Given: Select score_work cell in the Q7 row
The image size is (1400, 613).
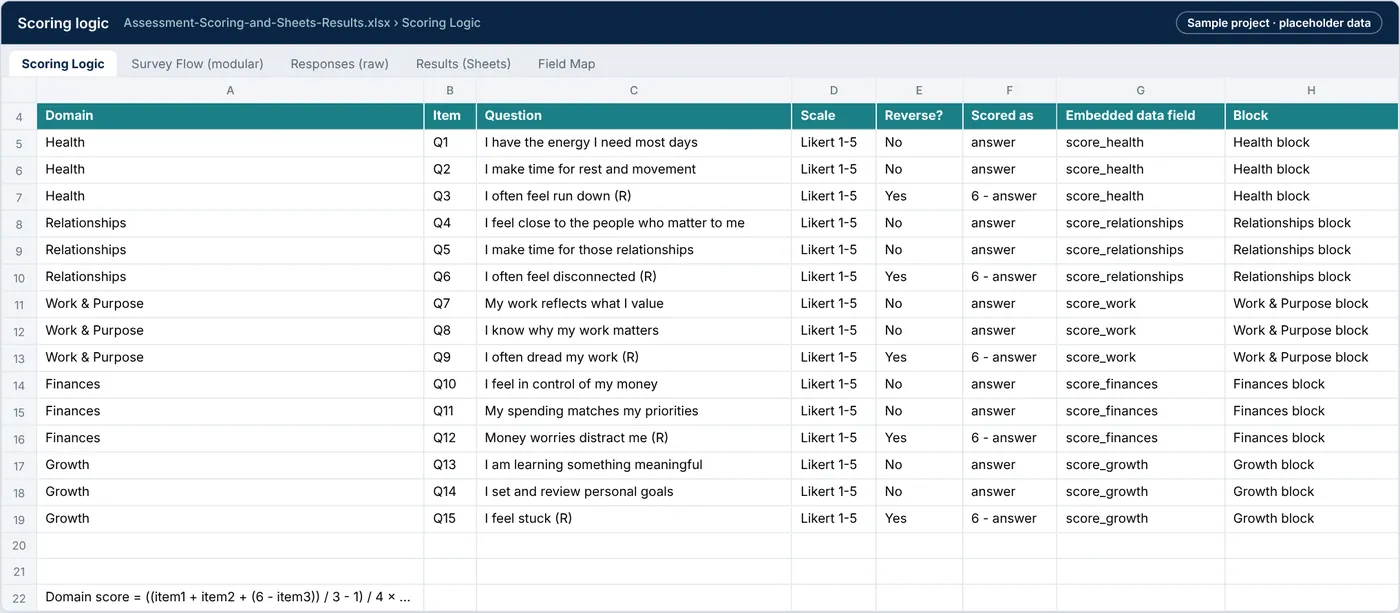Looking at the screenshot, I should coord(1141,304).
